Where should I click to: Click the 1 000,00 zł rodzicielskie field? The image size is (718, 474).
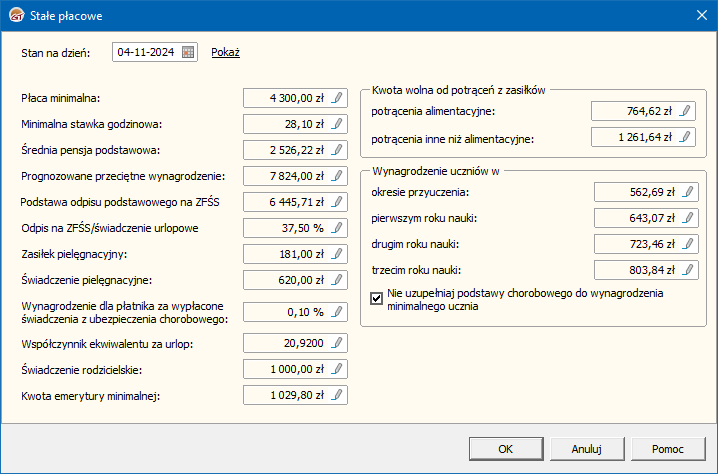tap(295, 369)
